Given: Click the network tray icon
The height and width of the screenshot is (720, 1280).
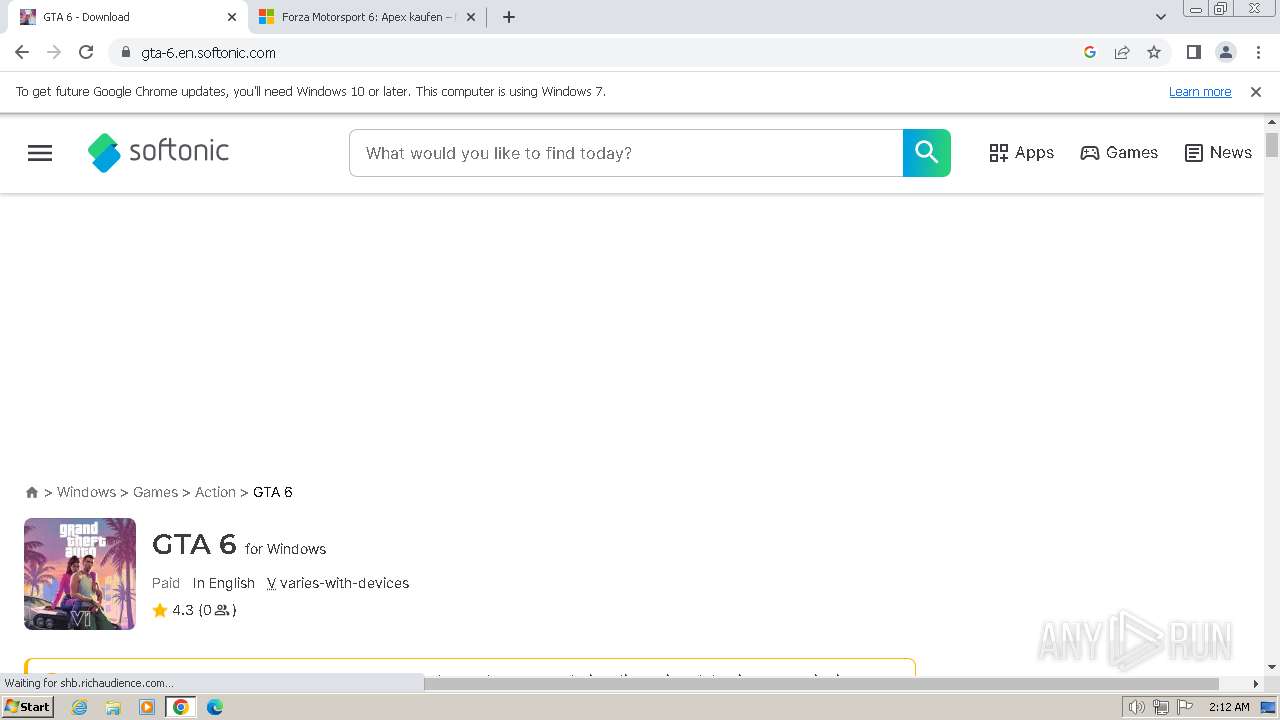Looking at the screenshot, I should [x=1161, y=707].
